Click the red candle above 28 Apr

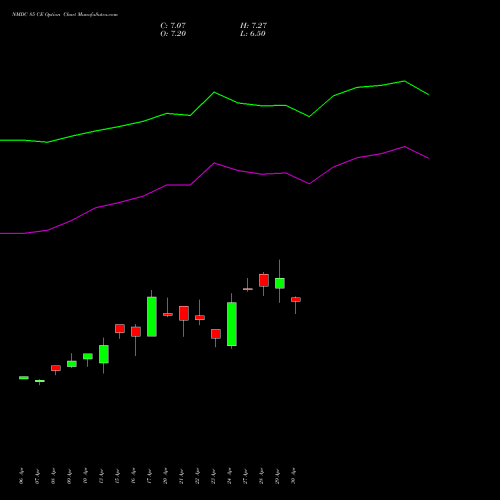[264, 280]
